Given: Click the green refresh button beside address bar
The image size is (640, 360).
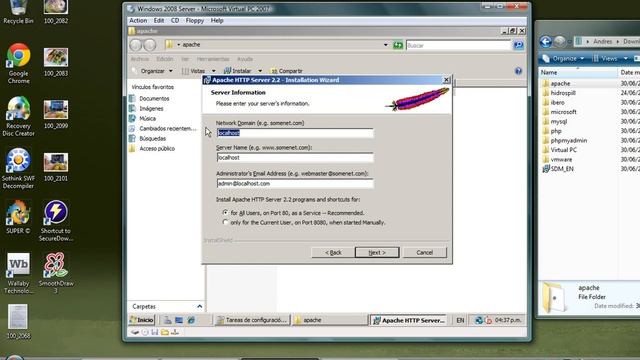Looking at the screenshot, I should pos(398,45).
